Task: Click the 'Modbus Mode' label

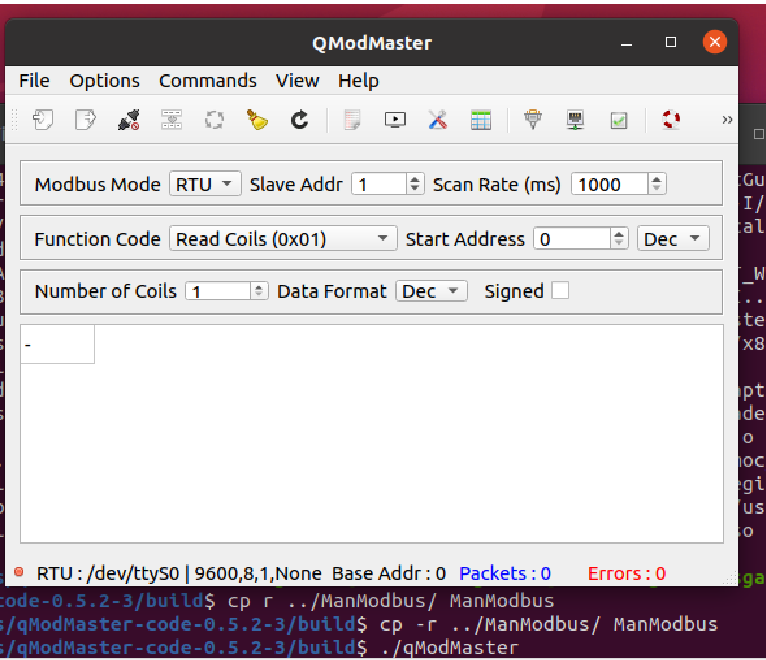Action: click(x=97, y=184)
